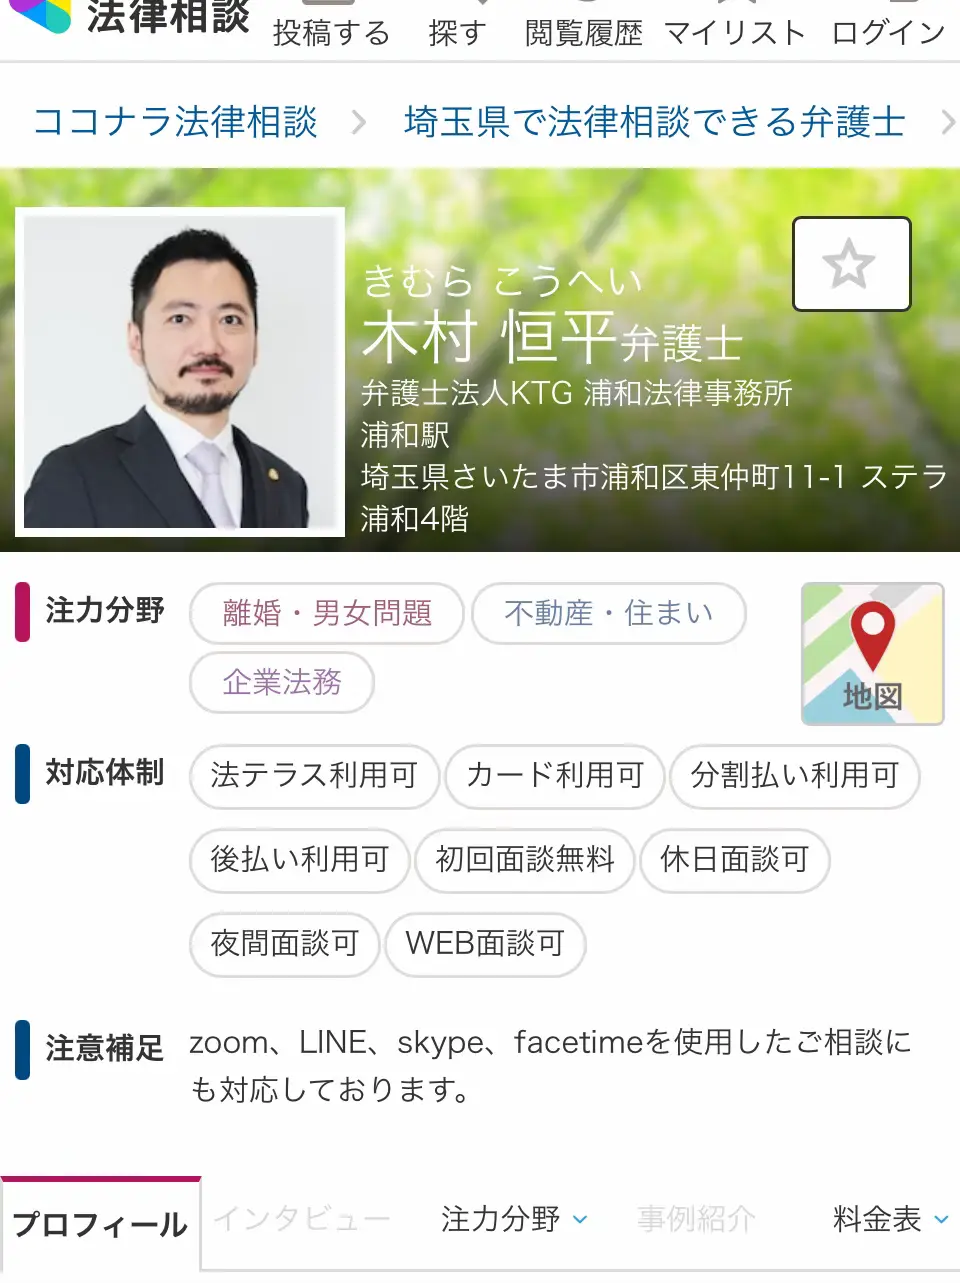The image size is (960, 1283).
Task: Switch to the 事例紹介 tab
Action: click(696, 1219)
